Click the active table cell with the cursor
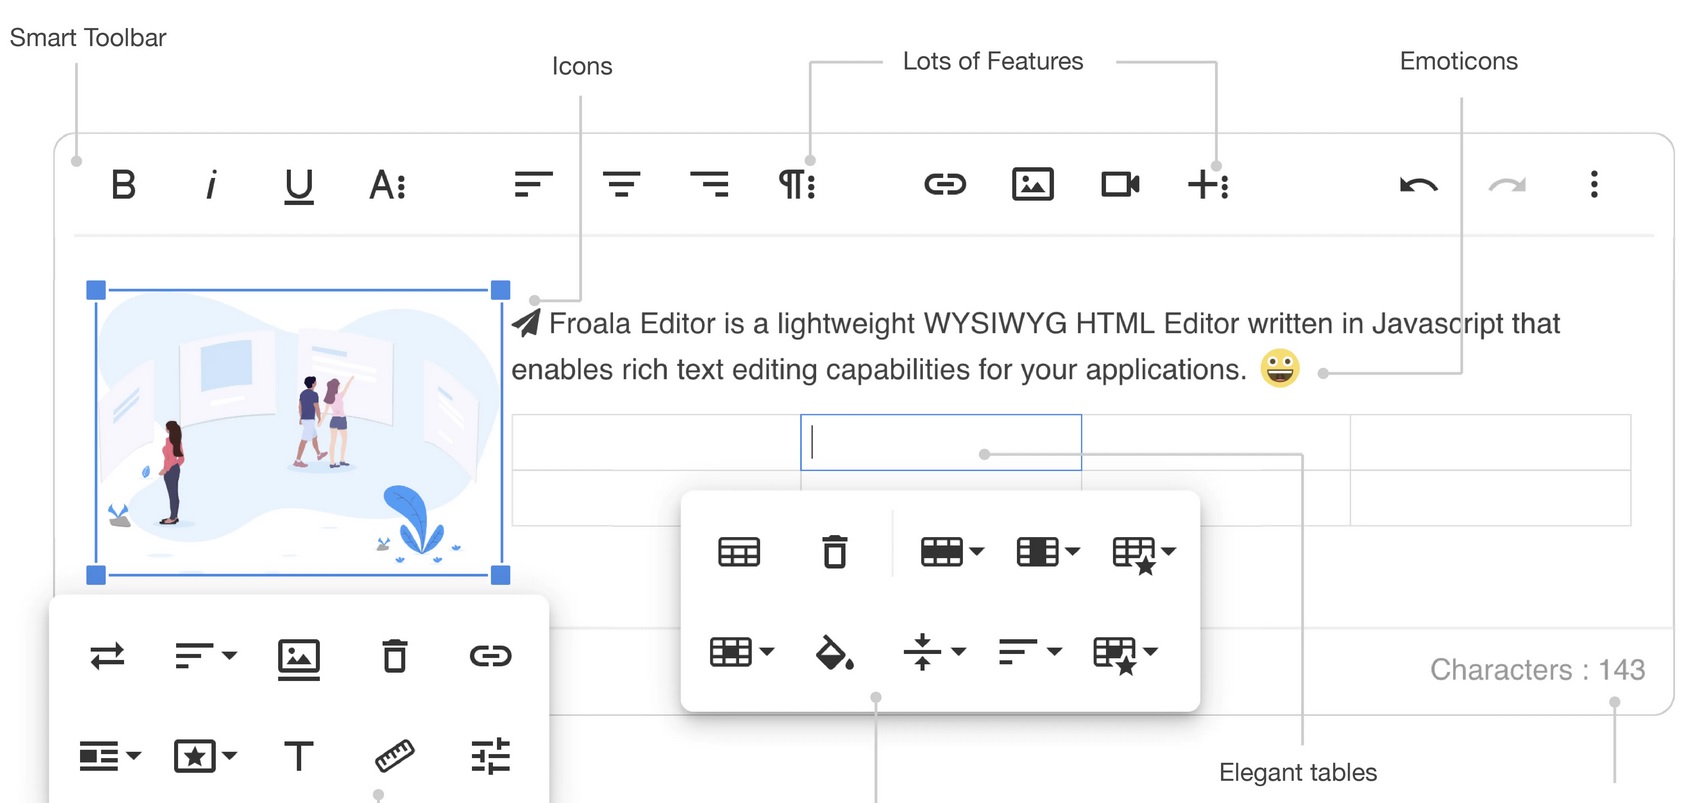 tap(941, 442)
